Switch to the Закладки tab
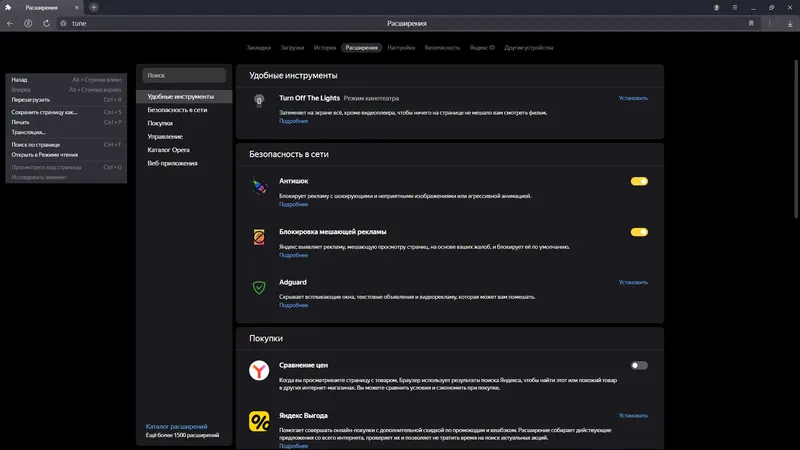 (259, 48)
